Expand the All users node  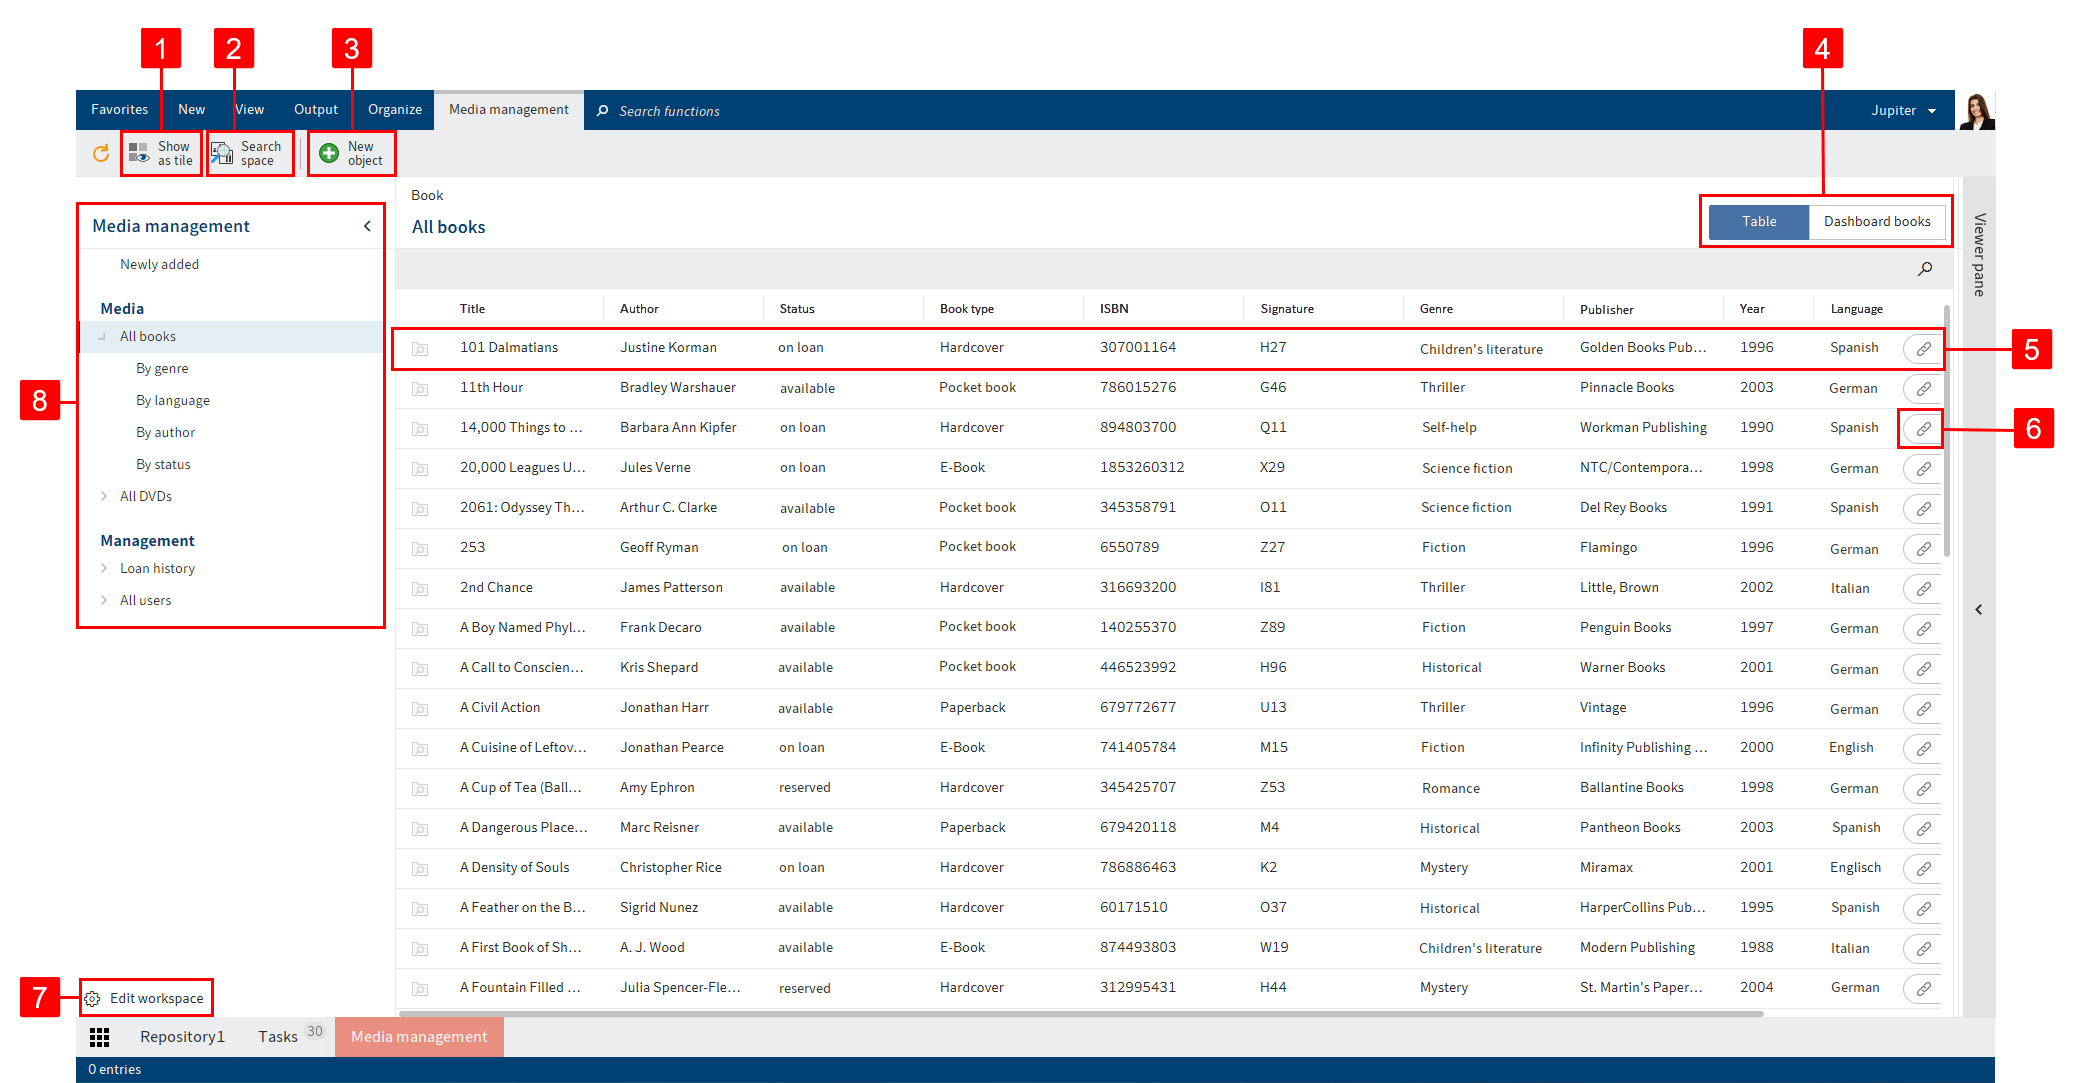pos(104,600)
